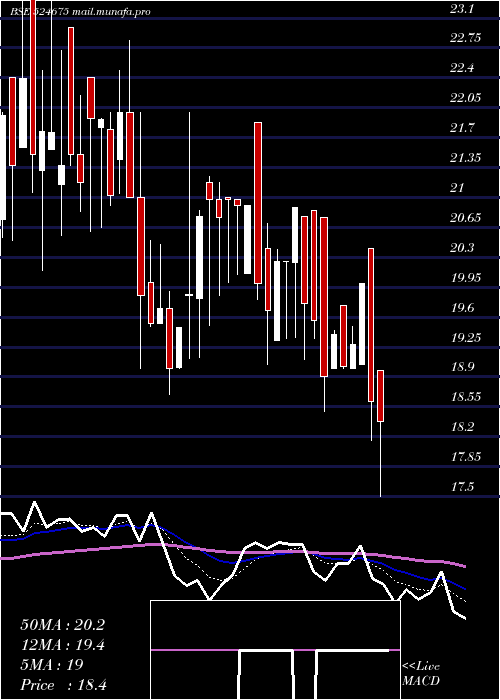Click the 21.7 price axis label
The image size is (500, 700).
pos(462,128)
